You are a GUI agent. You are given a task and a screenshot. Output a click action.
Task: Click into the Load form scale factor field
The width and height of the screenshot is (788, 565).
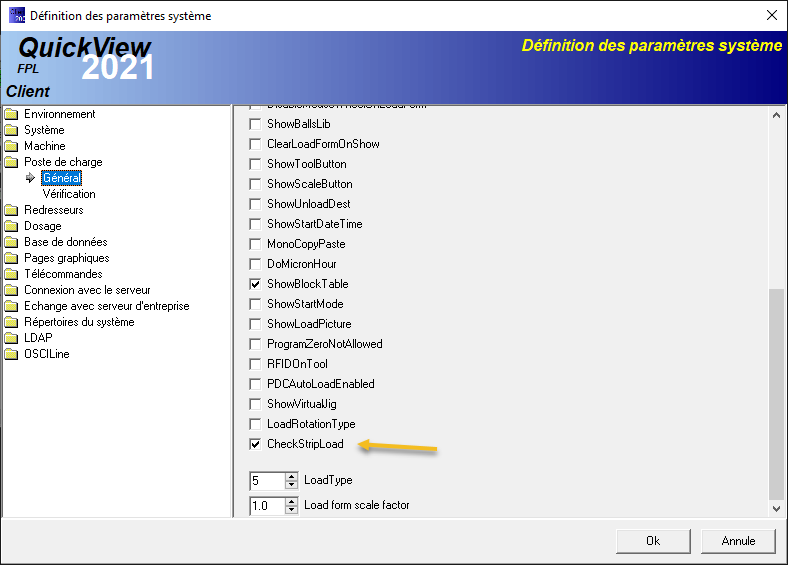click(x=267, y=506)
